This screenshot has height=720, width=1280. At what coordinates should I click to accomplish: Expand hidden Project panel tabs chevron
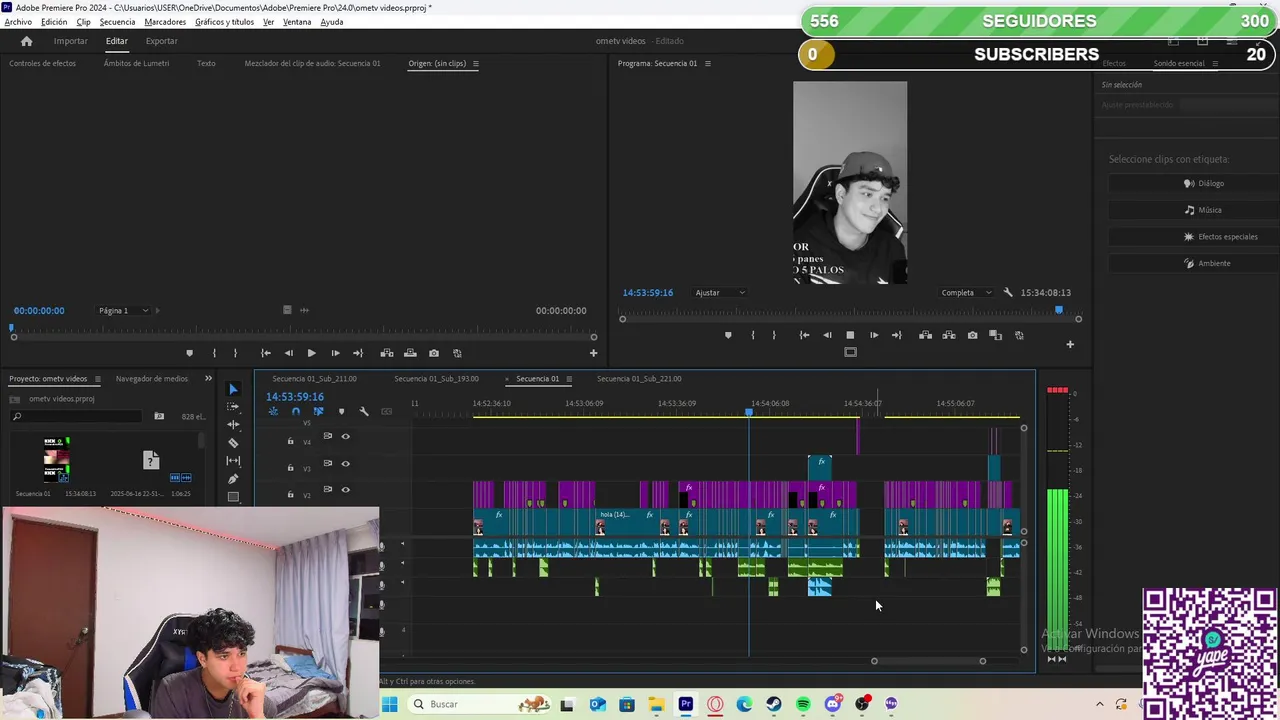tap(208, 379)
